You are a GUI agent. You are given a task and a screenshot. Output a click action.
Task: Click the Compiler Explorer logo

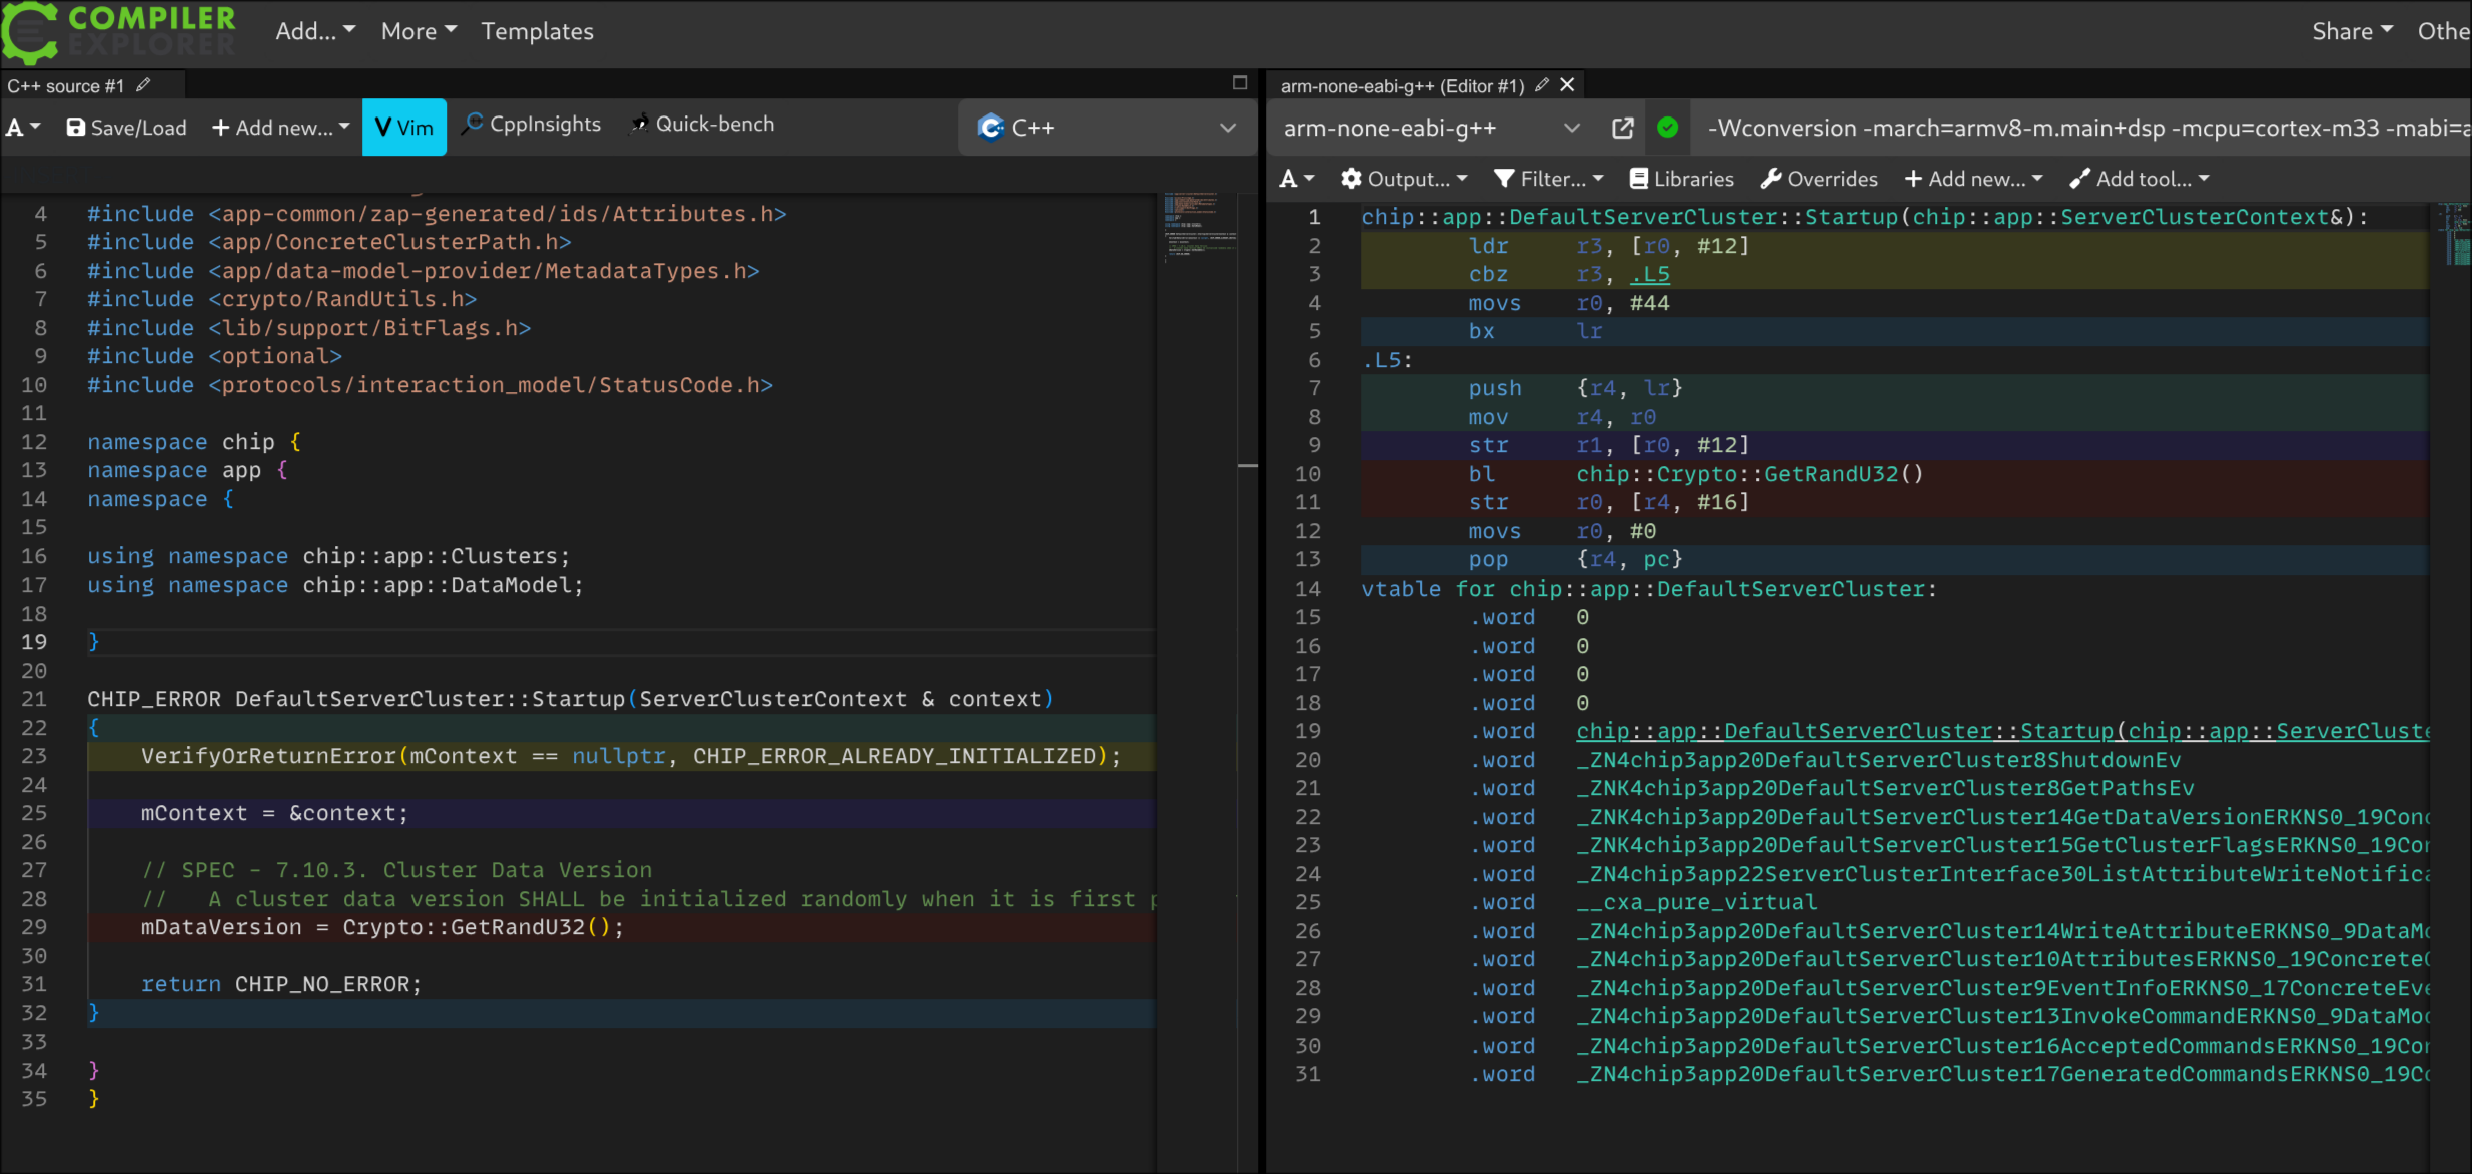[x=120, y=31]
